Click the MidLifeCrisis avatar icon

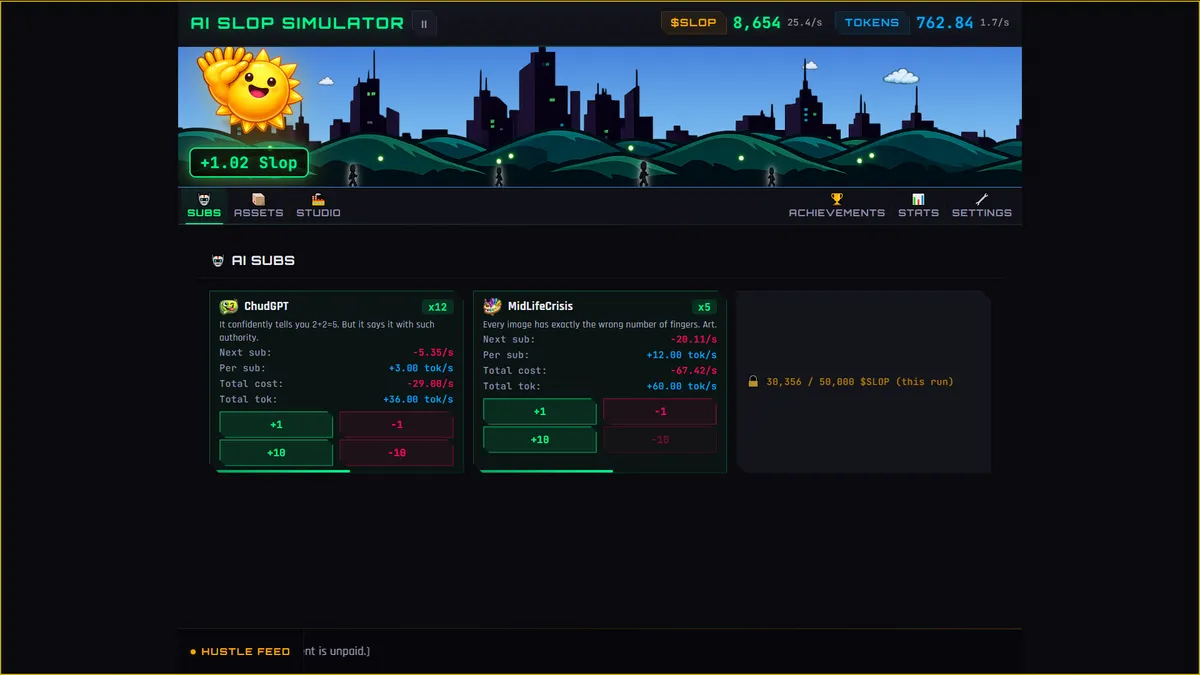[x=492, y=306]
